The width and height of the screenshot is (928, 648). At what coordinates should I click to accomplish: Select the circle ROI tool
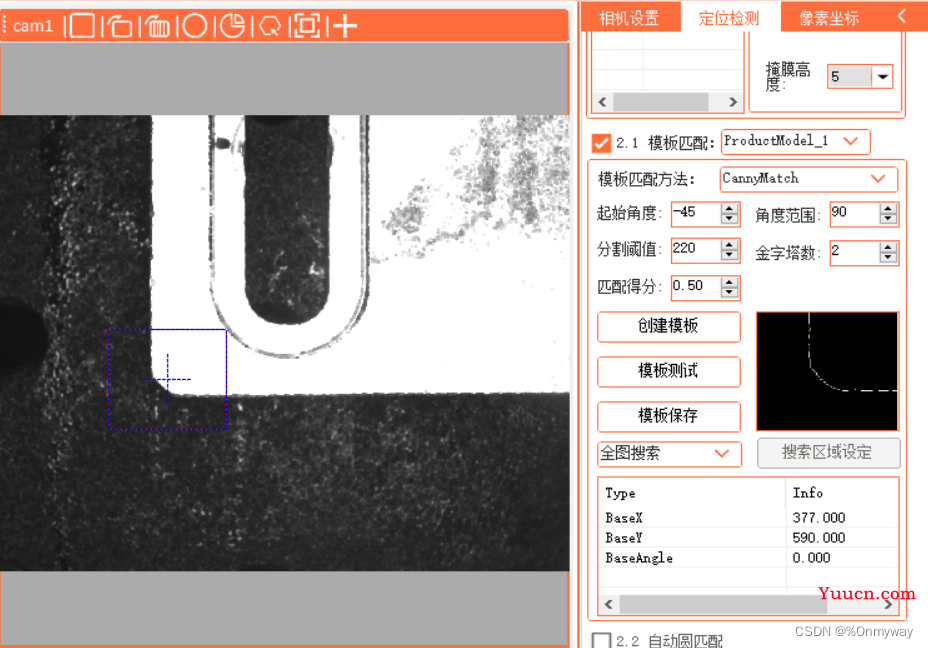point(195,25)
